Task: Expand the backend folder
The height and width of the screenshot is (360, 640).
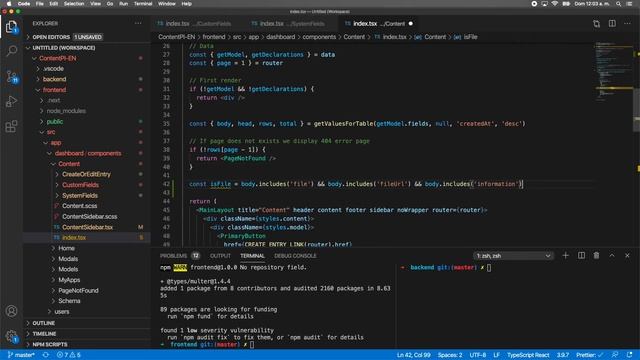Action: [x=87, y=79]
